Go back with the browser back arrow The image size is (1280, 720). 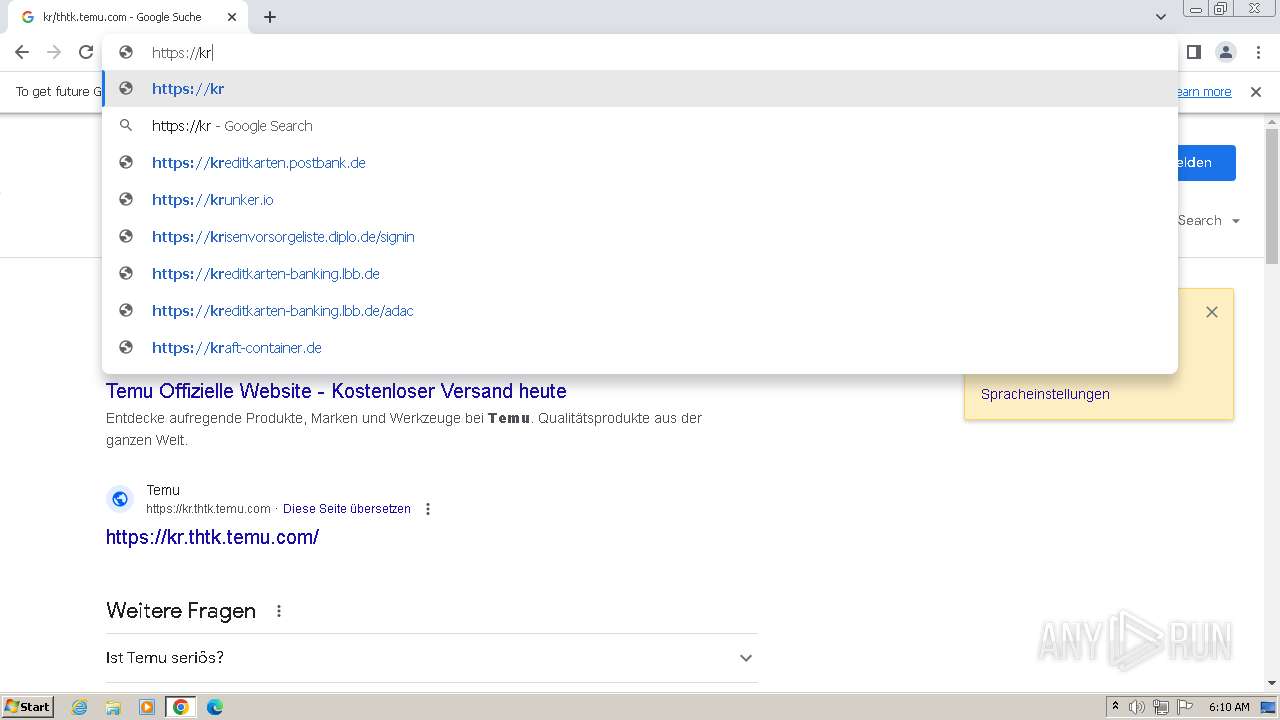pyautogui.click(x=22, y=52)
